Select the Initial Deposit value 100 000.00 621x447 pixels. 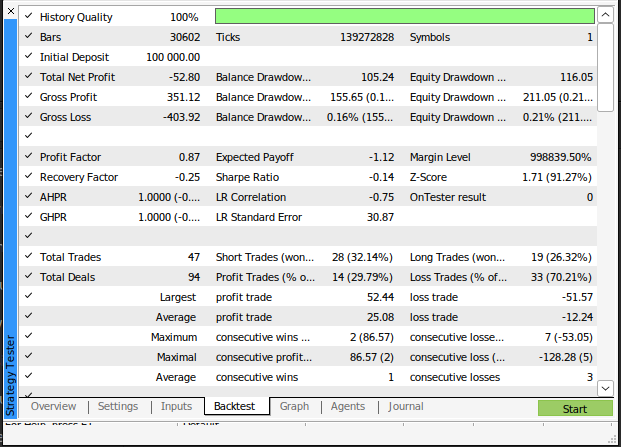[x=173, y=57]
